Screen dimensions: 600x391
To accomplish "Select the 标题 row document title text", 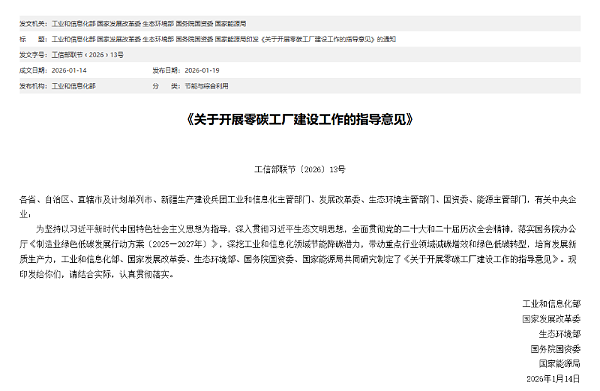I will click(x=224, y=39).
